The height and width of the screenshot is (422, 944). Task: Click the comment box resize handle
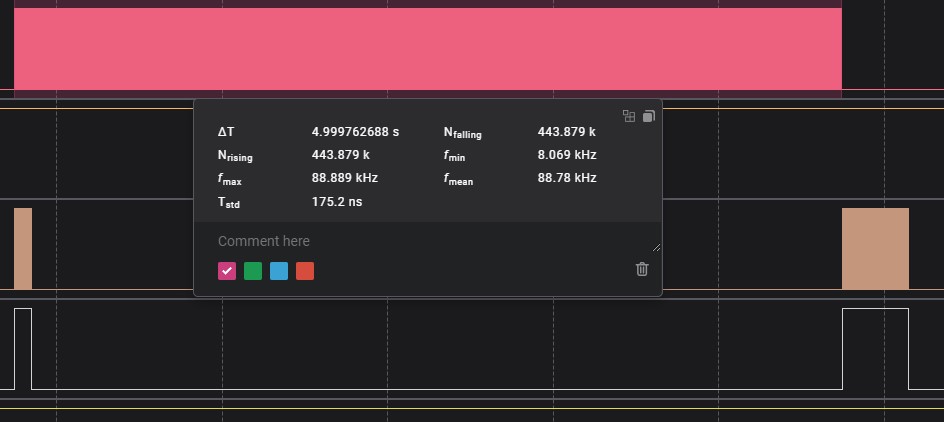(656, 247)
